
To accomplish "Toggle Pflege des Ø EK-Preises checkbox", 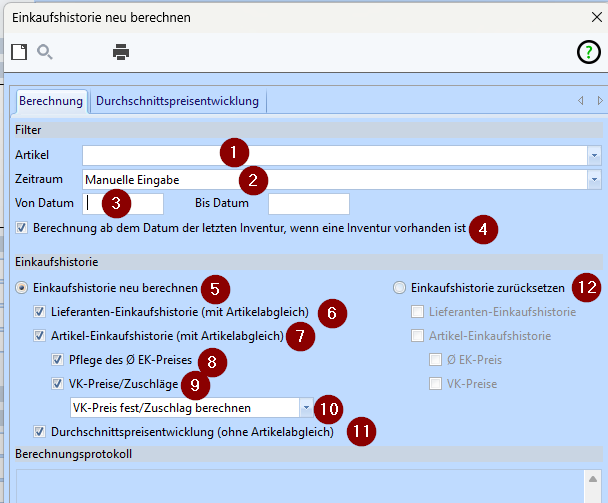I will [x=59, y=359].
